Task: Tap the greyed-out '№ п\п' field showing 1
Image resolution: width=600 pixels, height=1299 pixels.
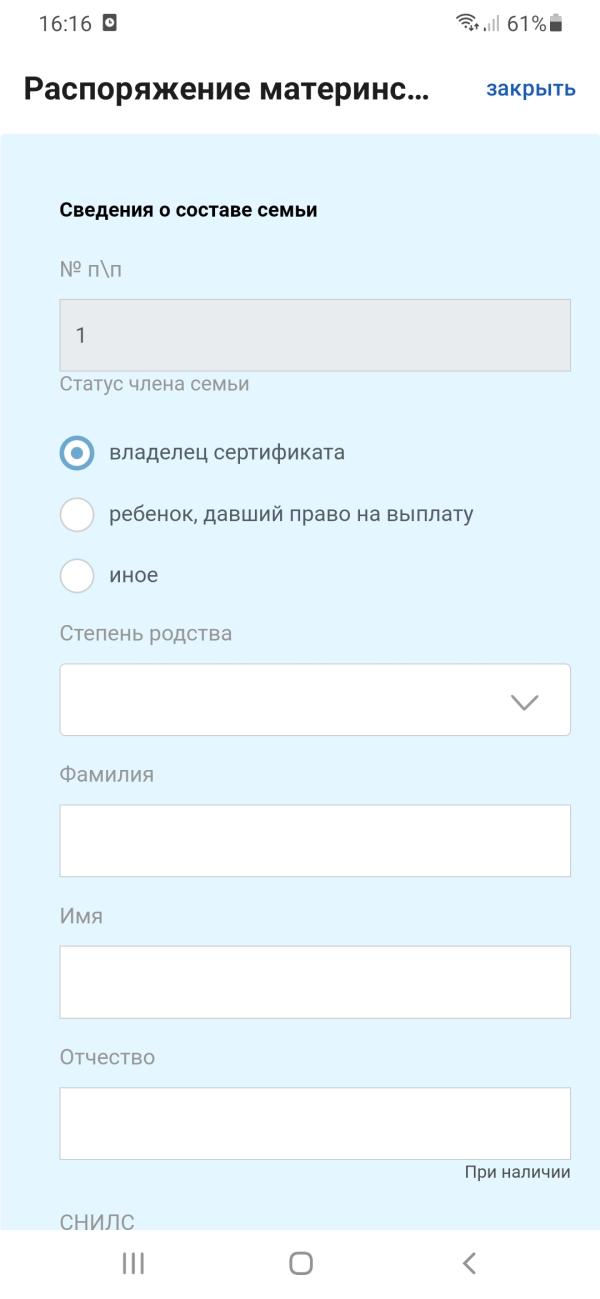Action: coord(315,335)
